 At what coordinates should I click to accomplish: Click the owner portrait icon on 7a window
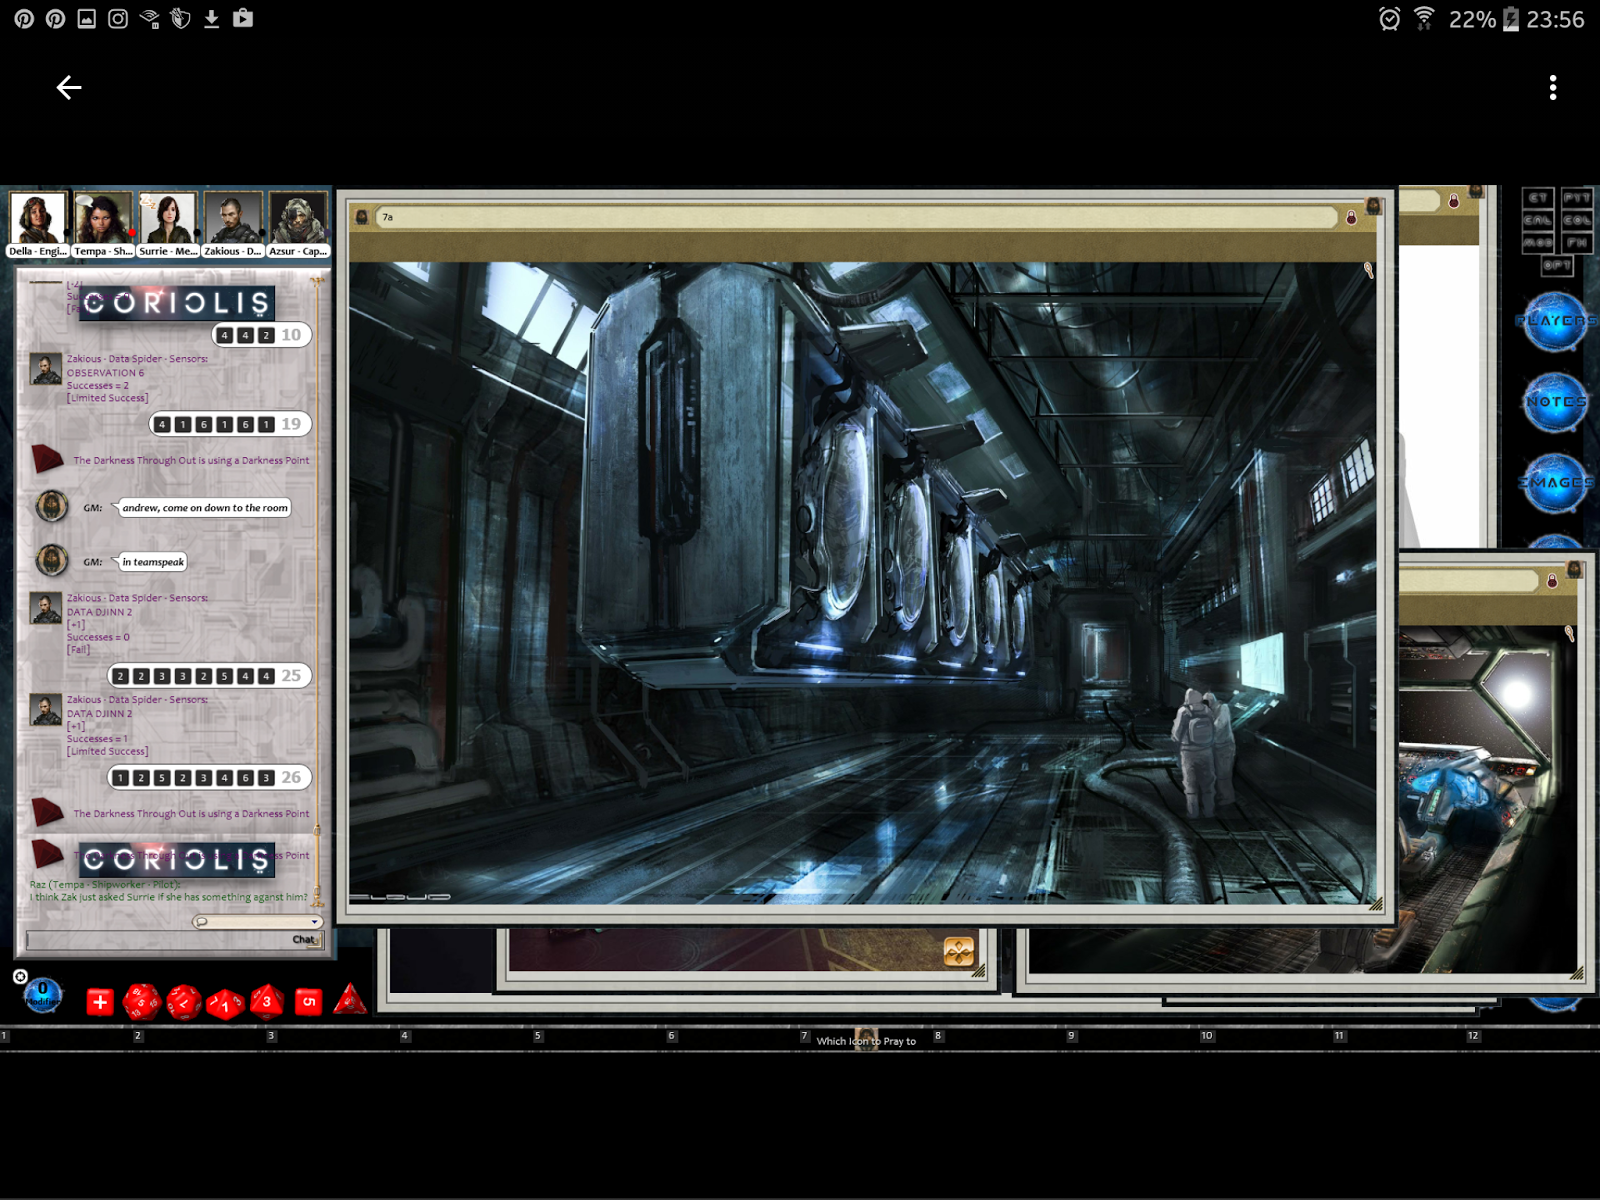pos(1374,206)
